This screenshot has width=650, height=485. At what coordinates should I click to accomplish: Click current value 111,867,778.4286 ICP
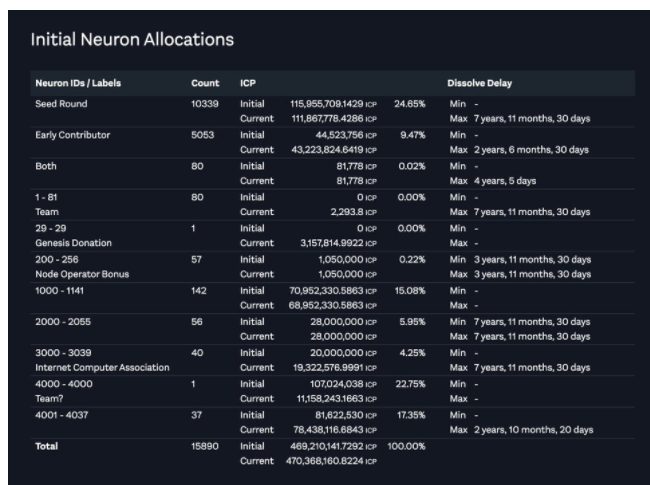334,119
